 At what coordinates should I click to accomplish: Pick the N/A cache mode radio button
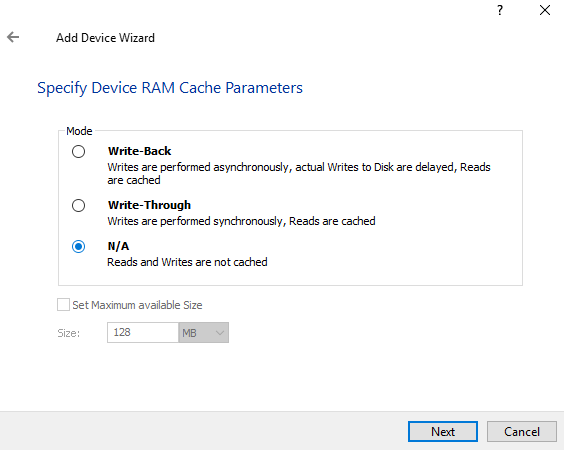(x=78, y=247)
